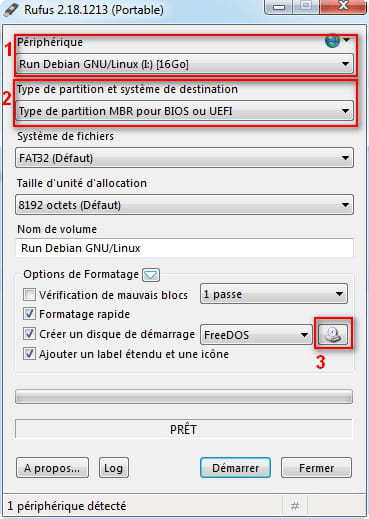369x519 pixels.
Task: Collapse Options de Formatage arrow icon
Action: (151, 275)
